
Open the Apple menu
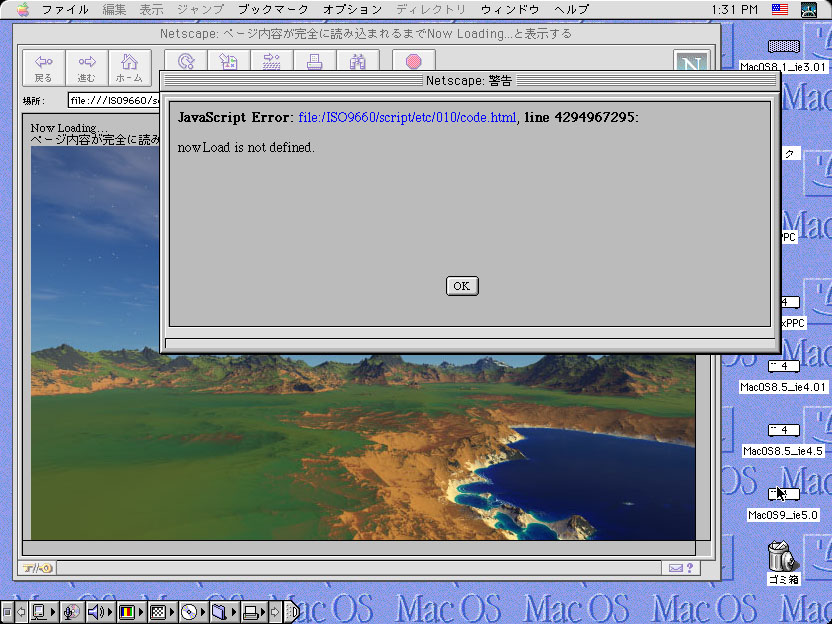(x=23, y=10)
